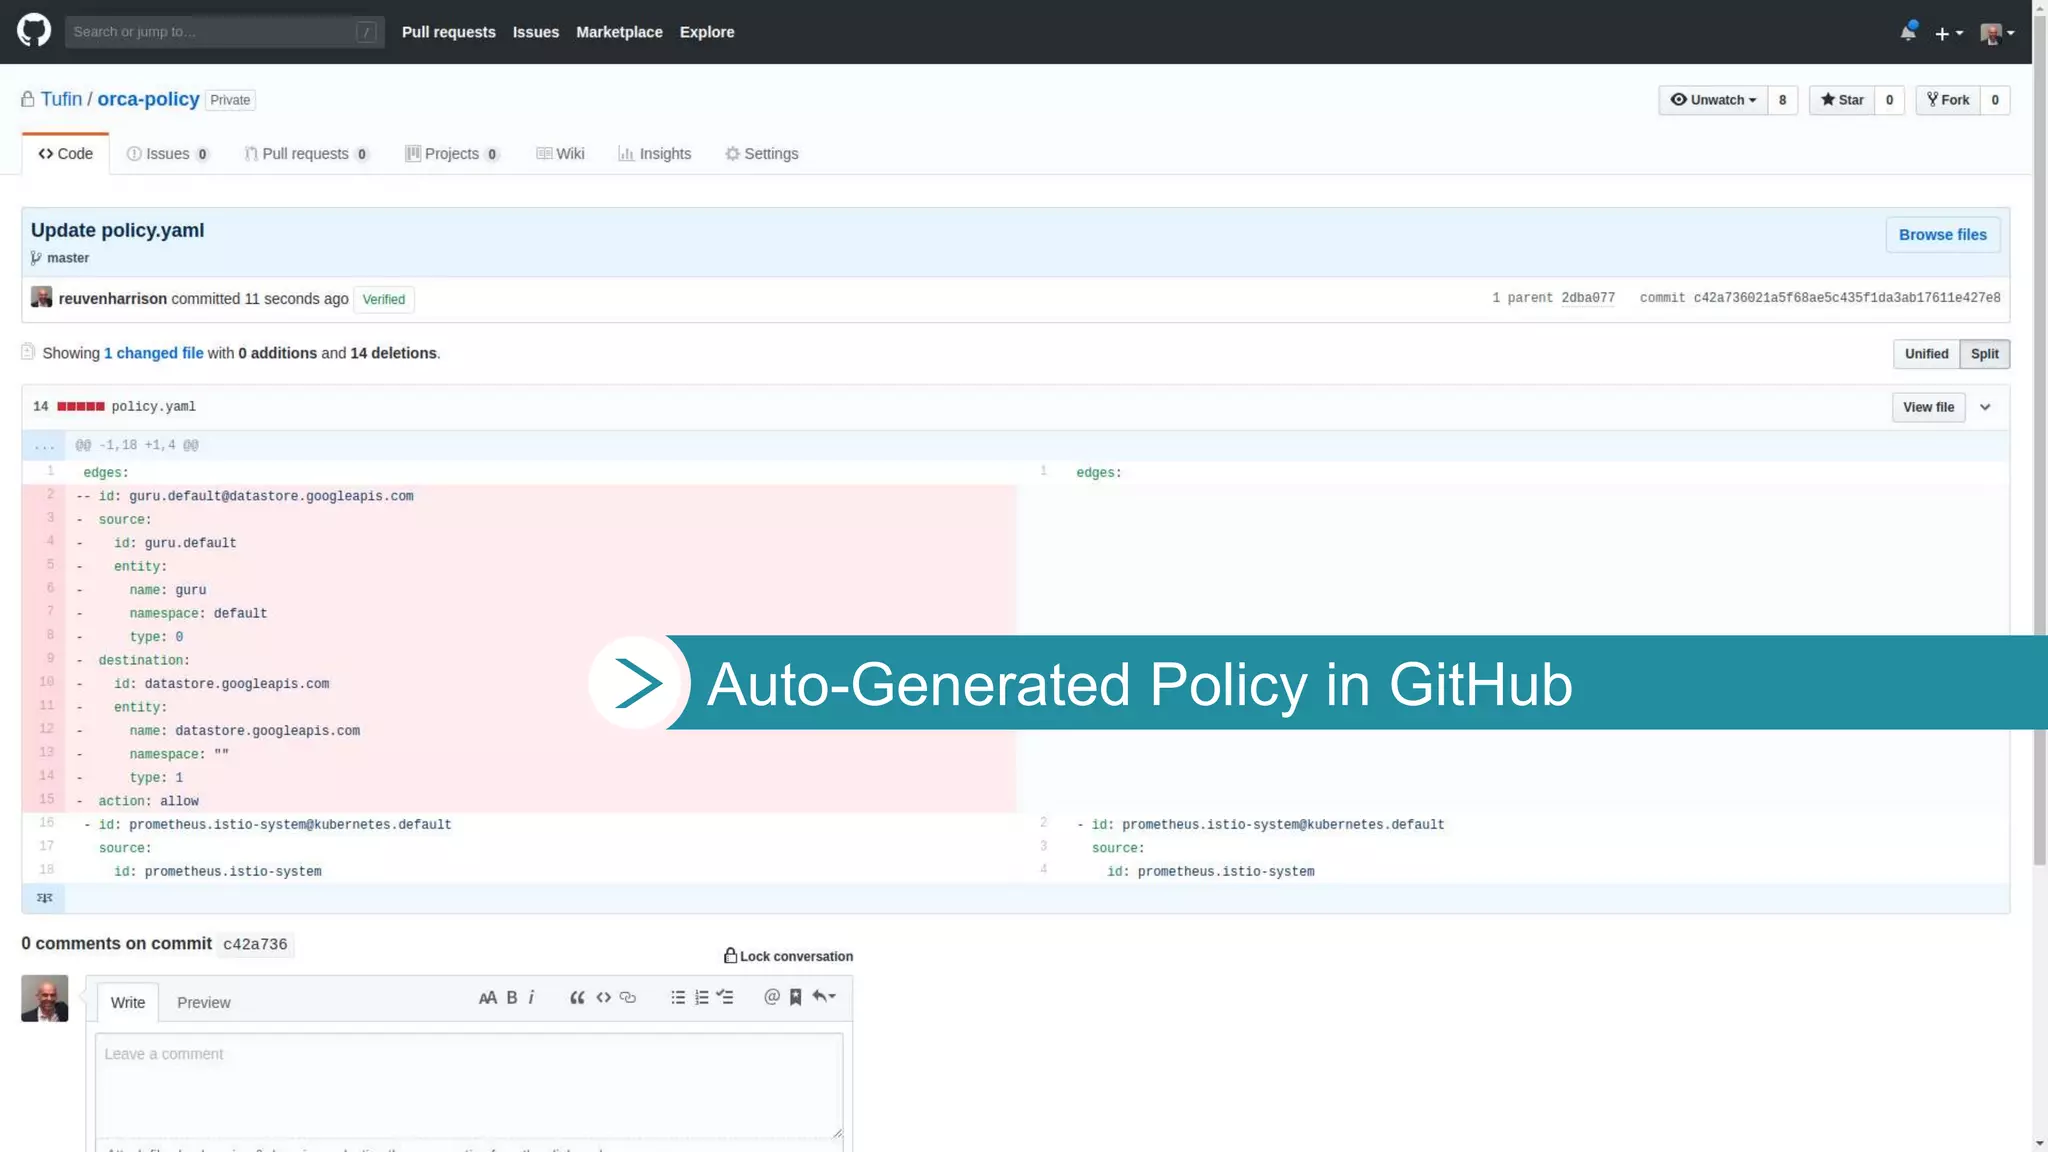This screenshot has height=1152, width=2048.
Task: Switch to the repository Issues tab
Action: point(168,154)
